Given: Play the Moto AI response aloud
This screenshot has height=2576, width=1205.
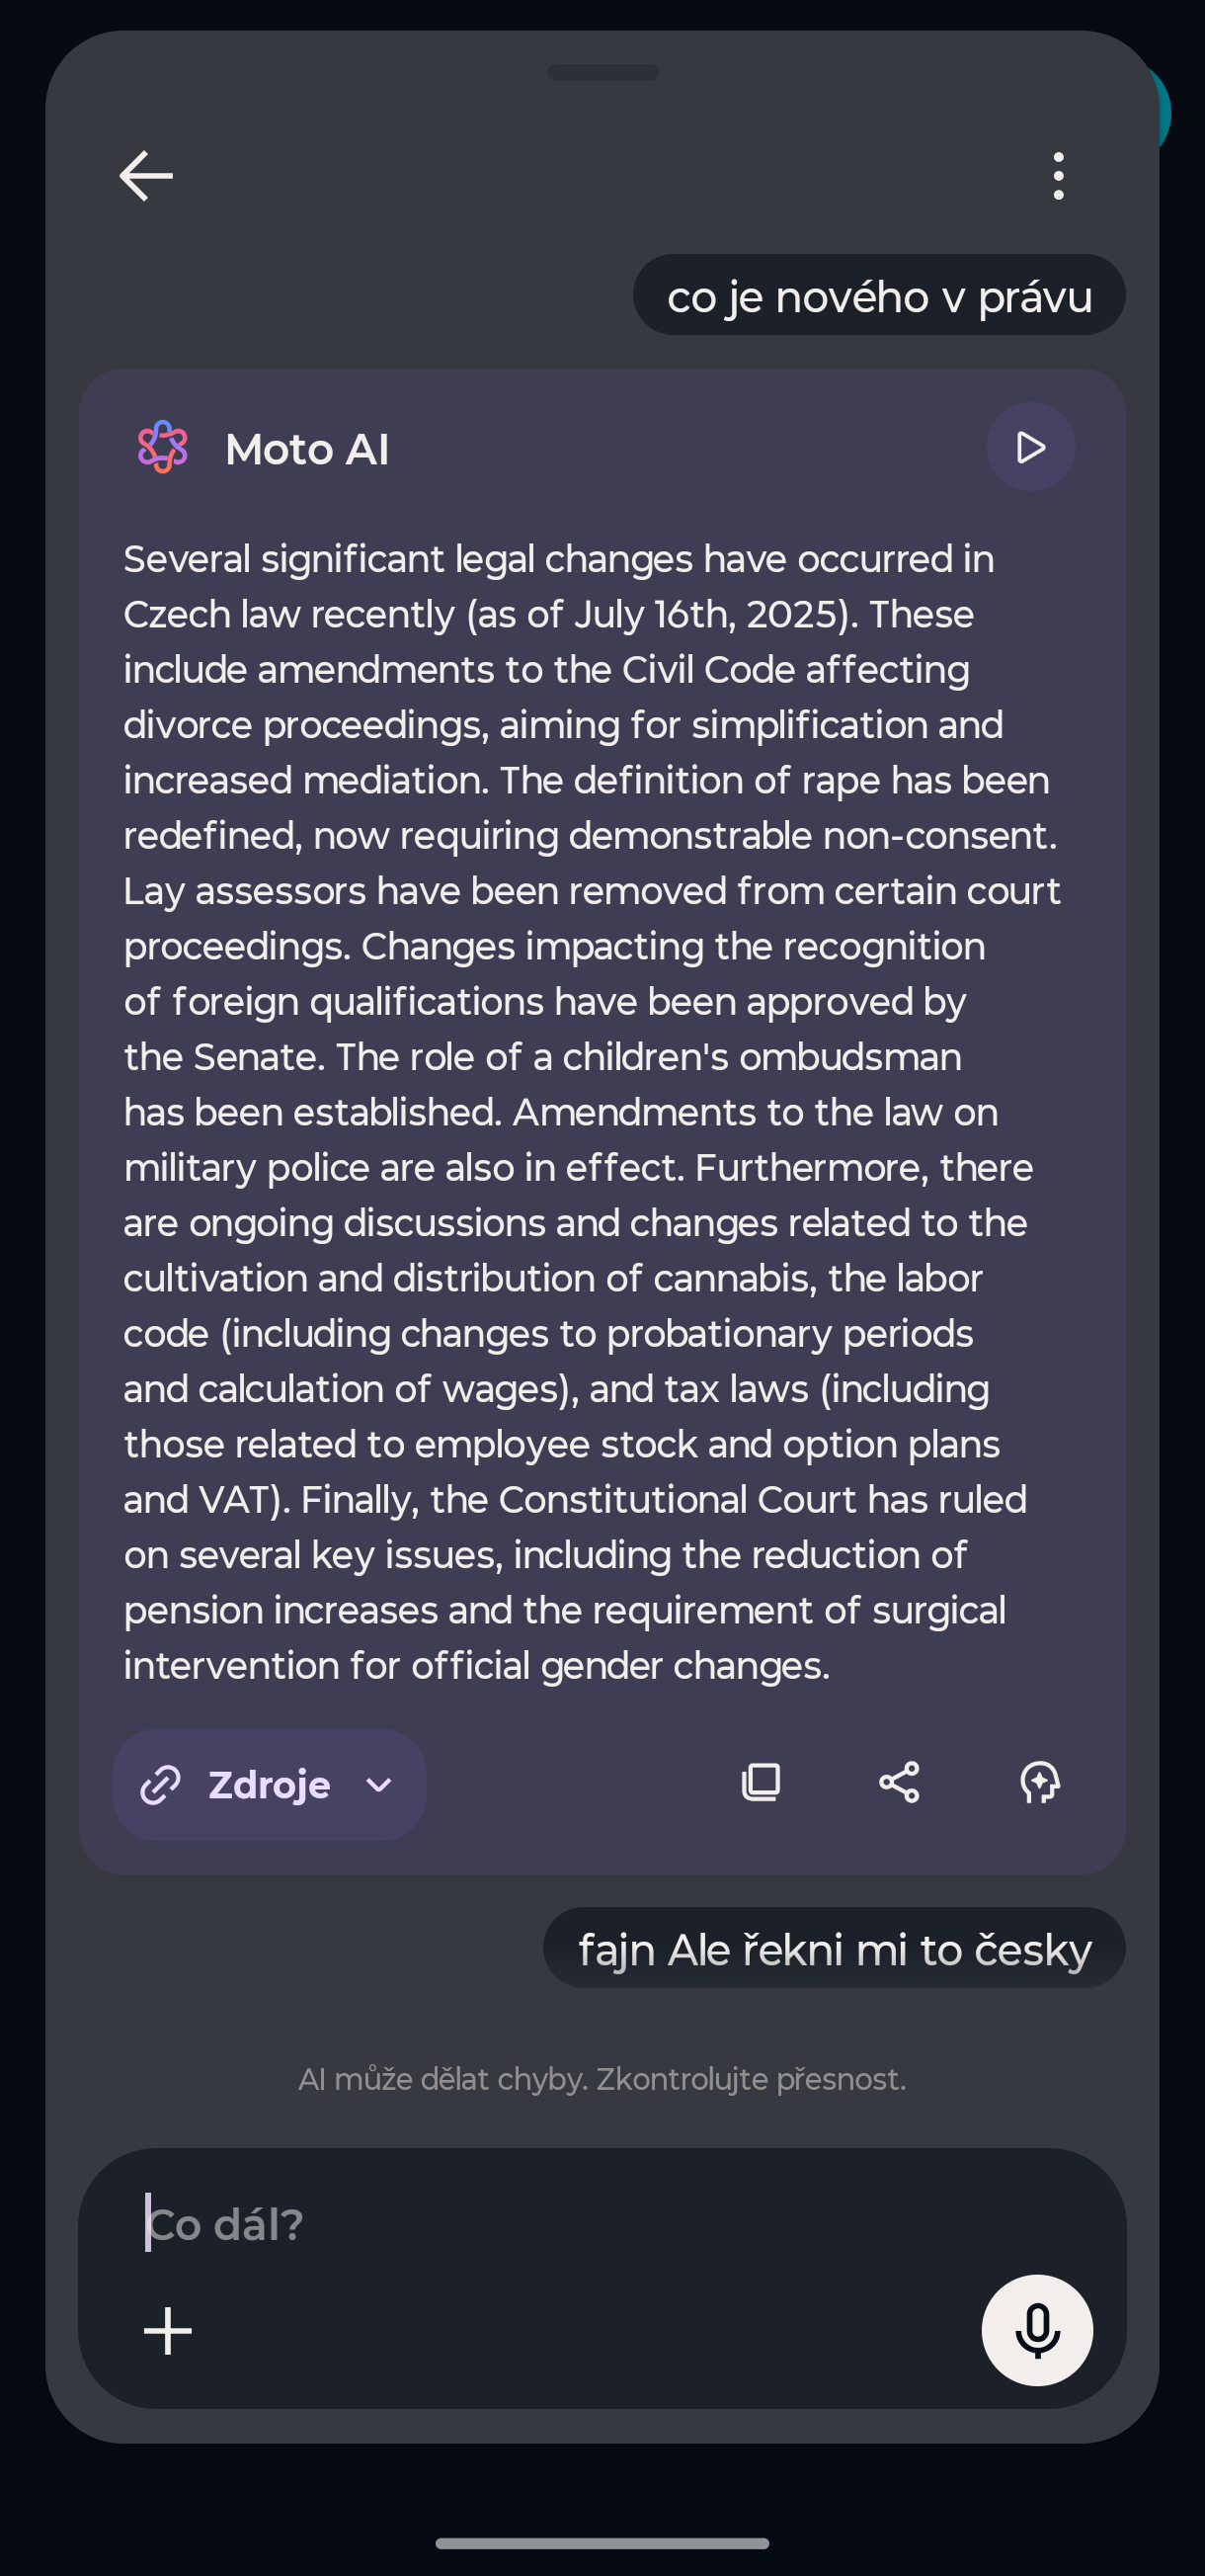Looking at the screenshot, I should point(1030,447).
